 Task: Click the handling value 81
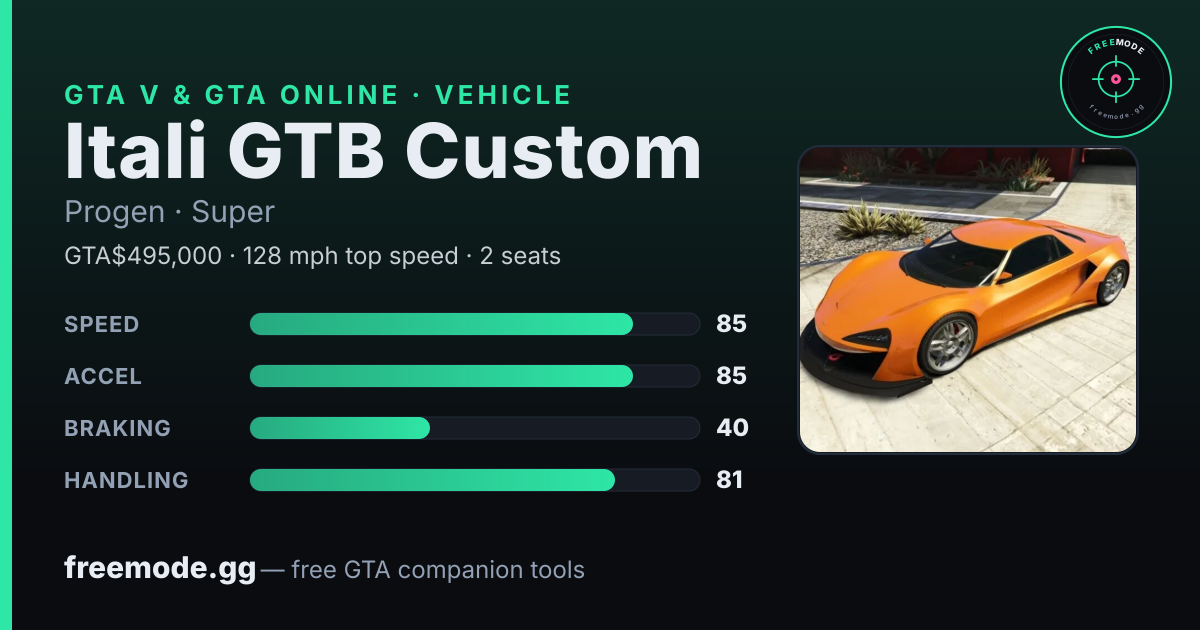coord(730,480)
